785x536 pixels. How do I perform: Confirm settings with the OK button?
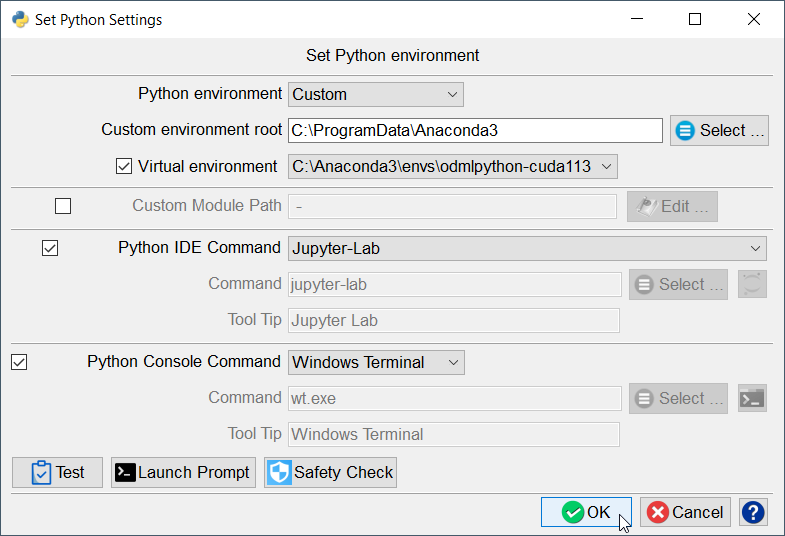click(586, 512)
